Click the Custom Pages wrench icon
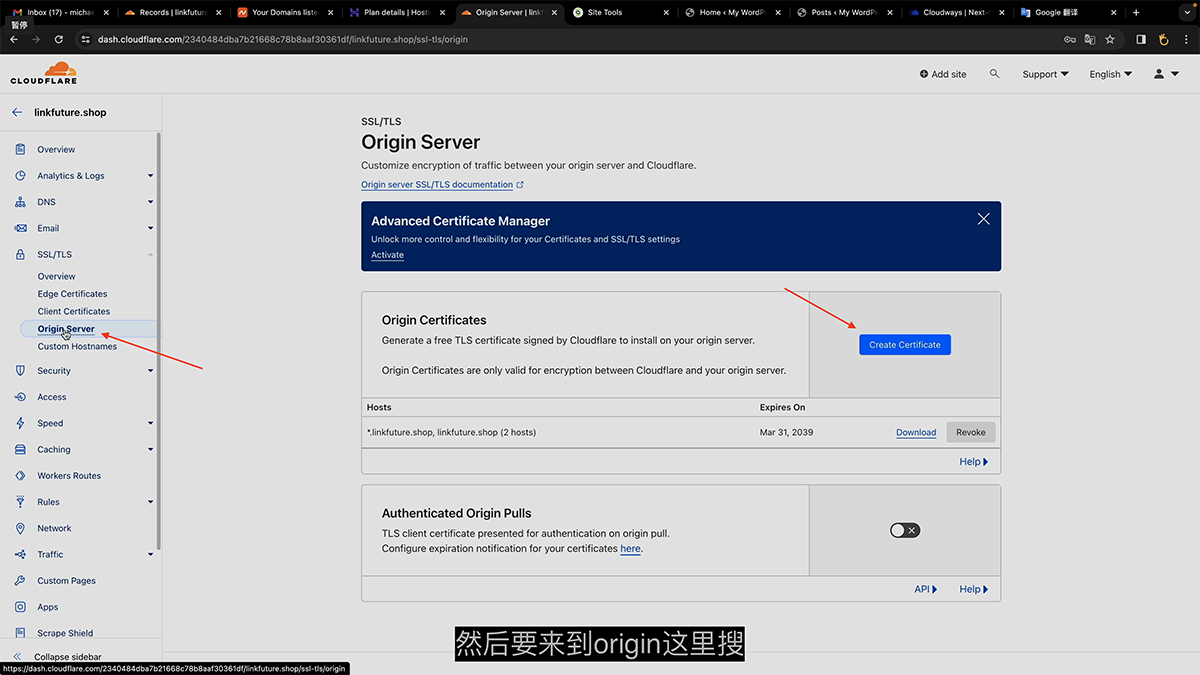Screen dimensions: 1200x675 (20, 581)
